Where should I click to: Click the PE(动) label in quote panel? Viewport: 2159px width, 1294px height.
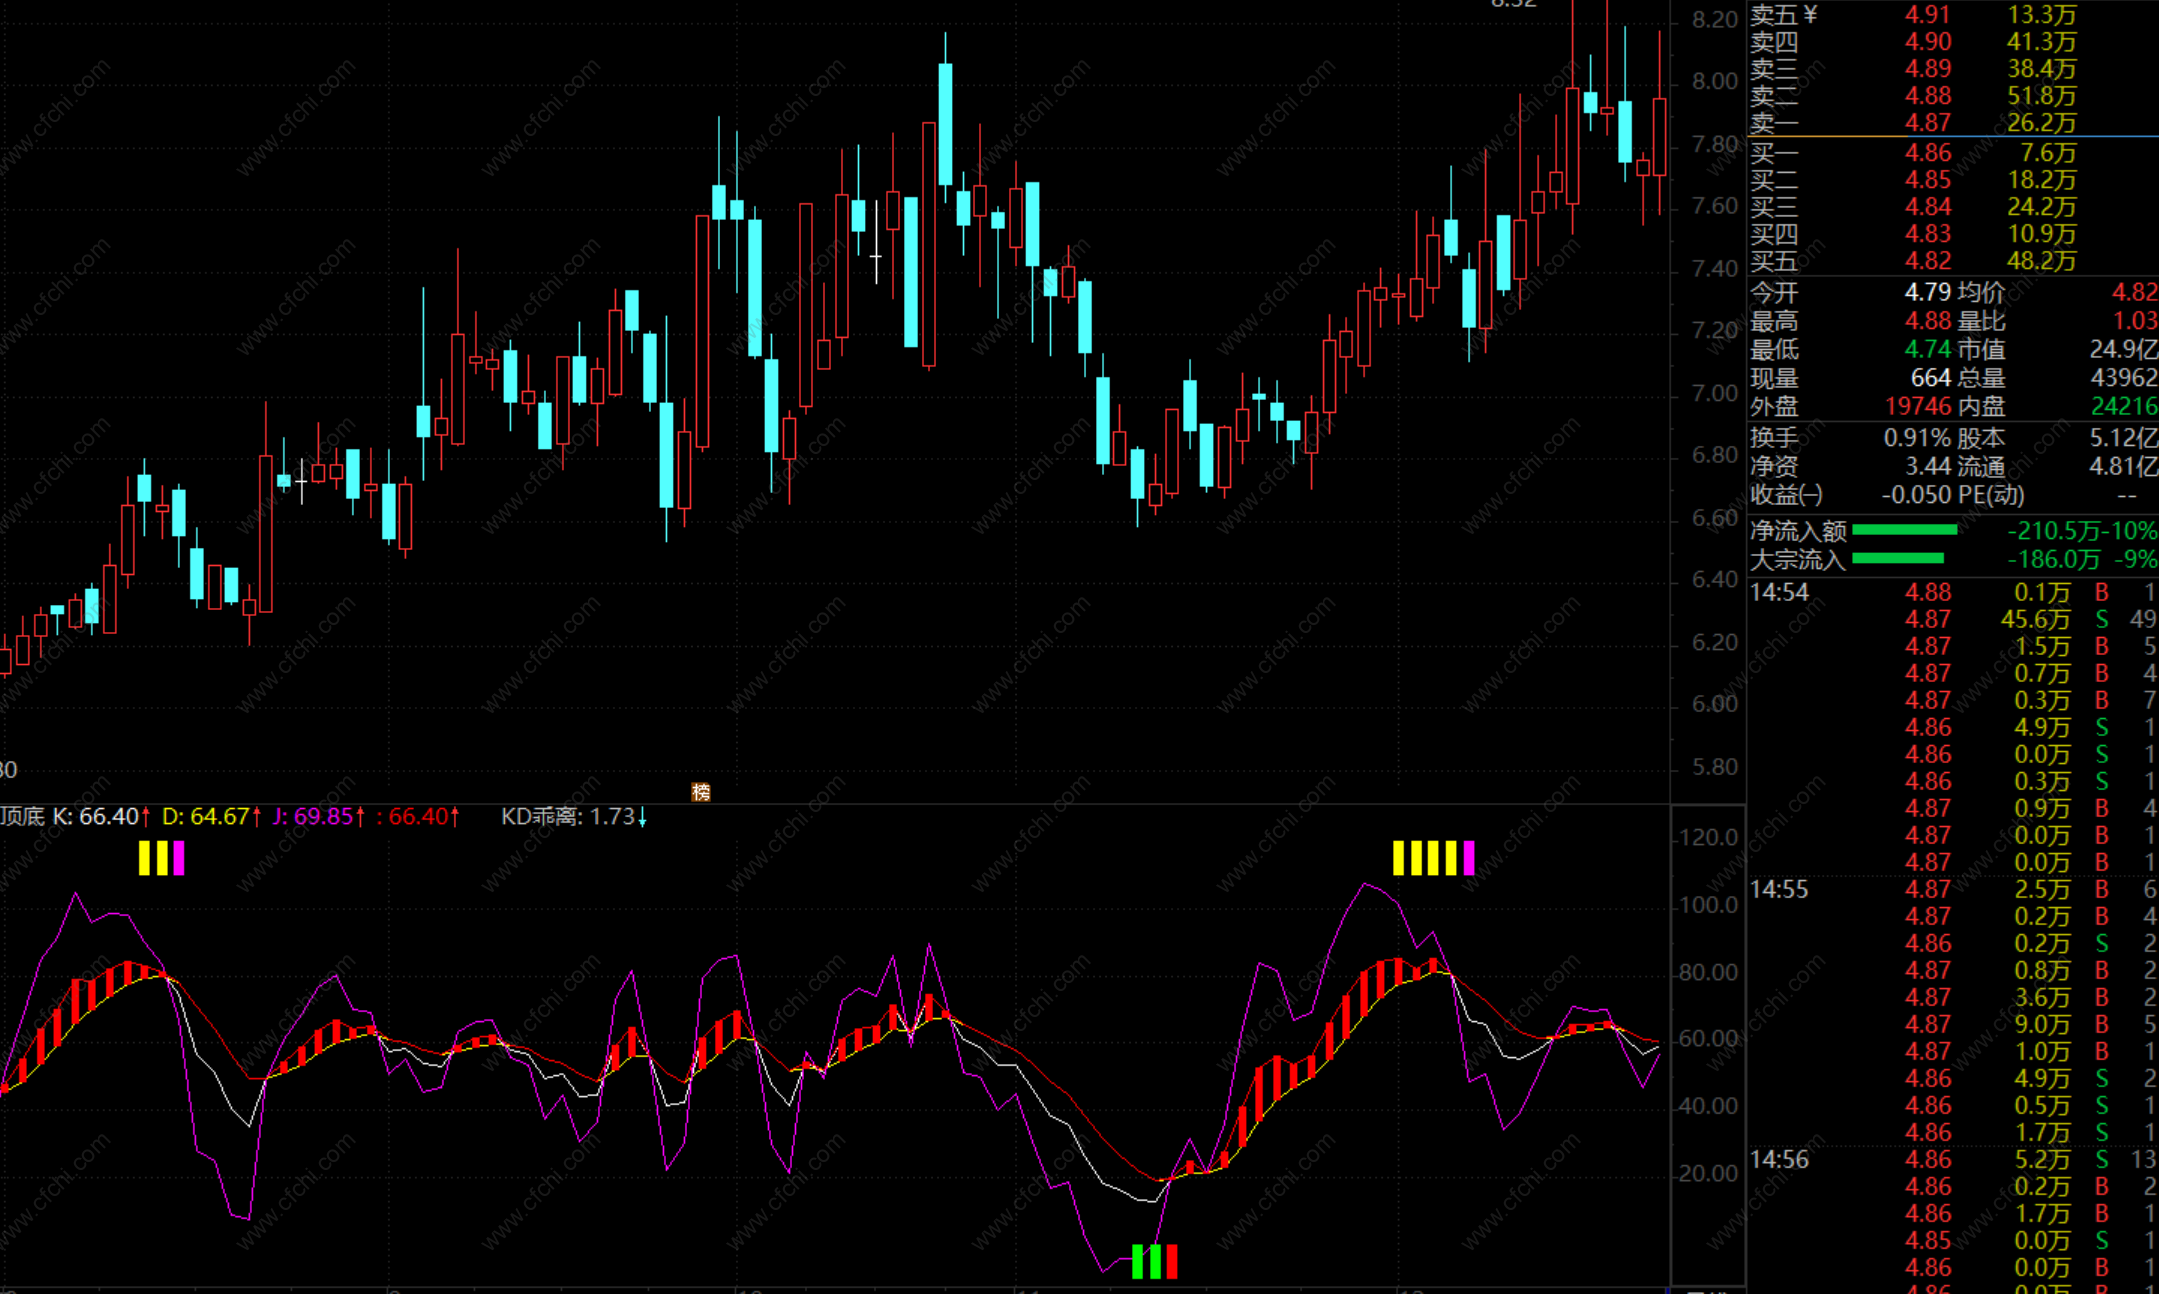click(1990, 495)
